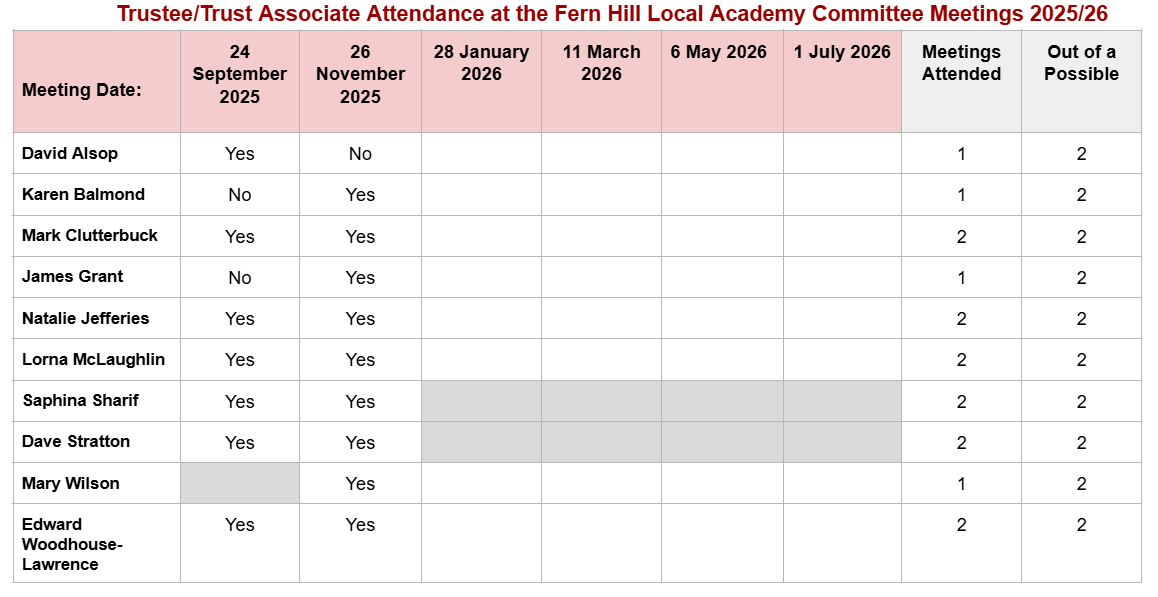This screenshot has height=597, width=1158.
Task: Click the Mark Clutterbuck name cell
Action: [x=90, y=236]
